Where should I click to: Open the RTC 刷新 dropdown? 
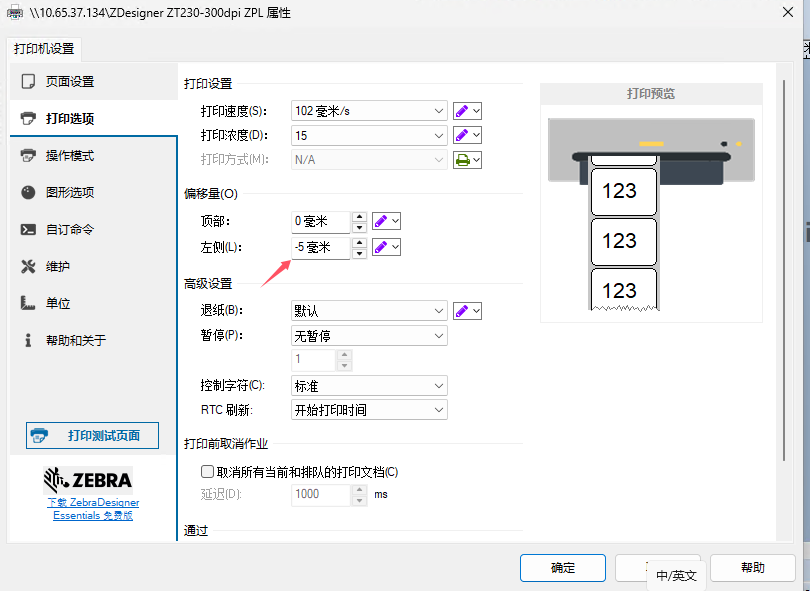369,410
